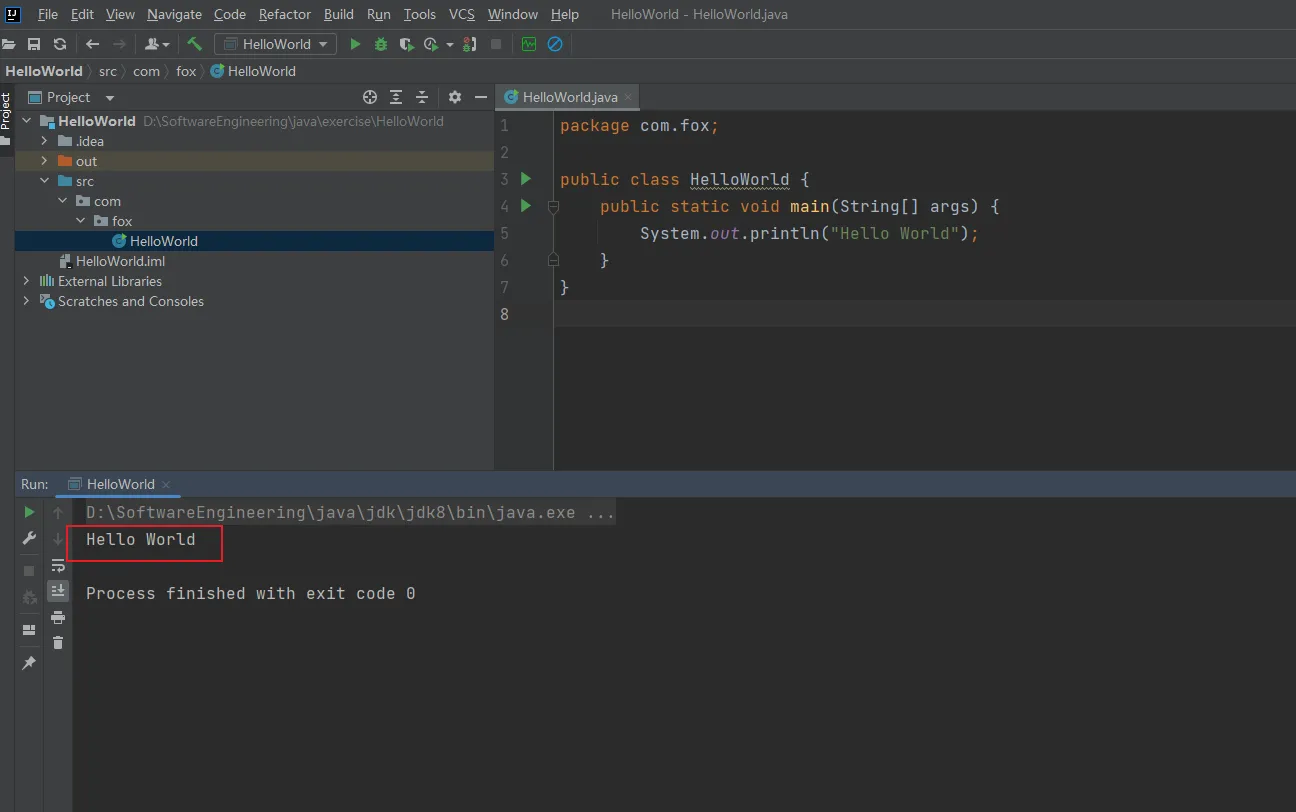The image size is (1296, 812).
Task: Expand the .idea folder
Action: coord(44,141)
